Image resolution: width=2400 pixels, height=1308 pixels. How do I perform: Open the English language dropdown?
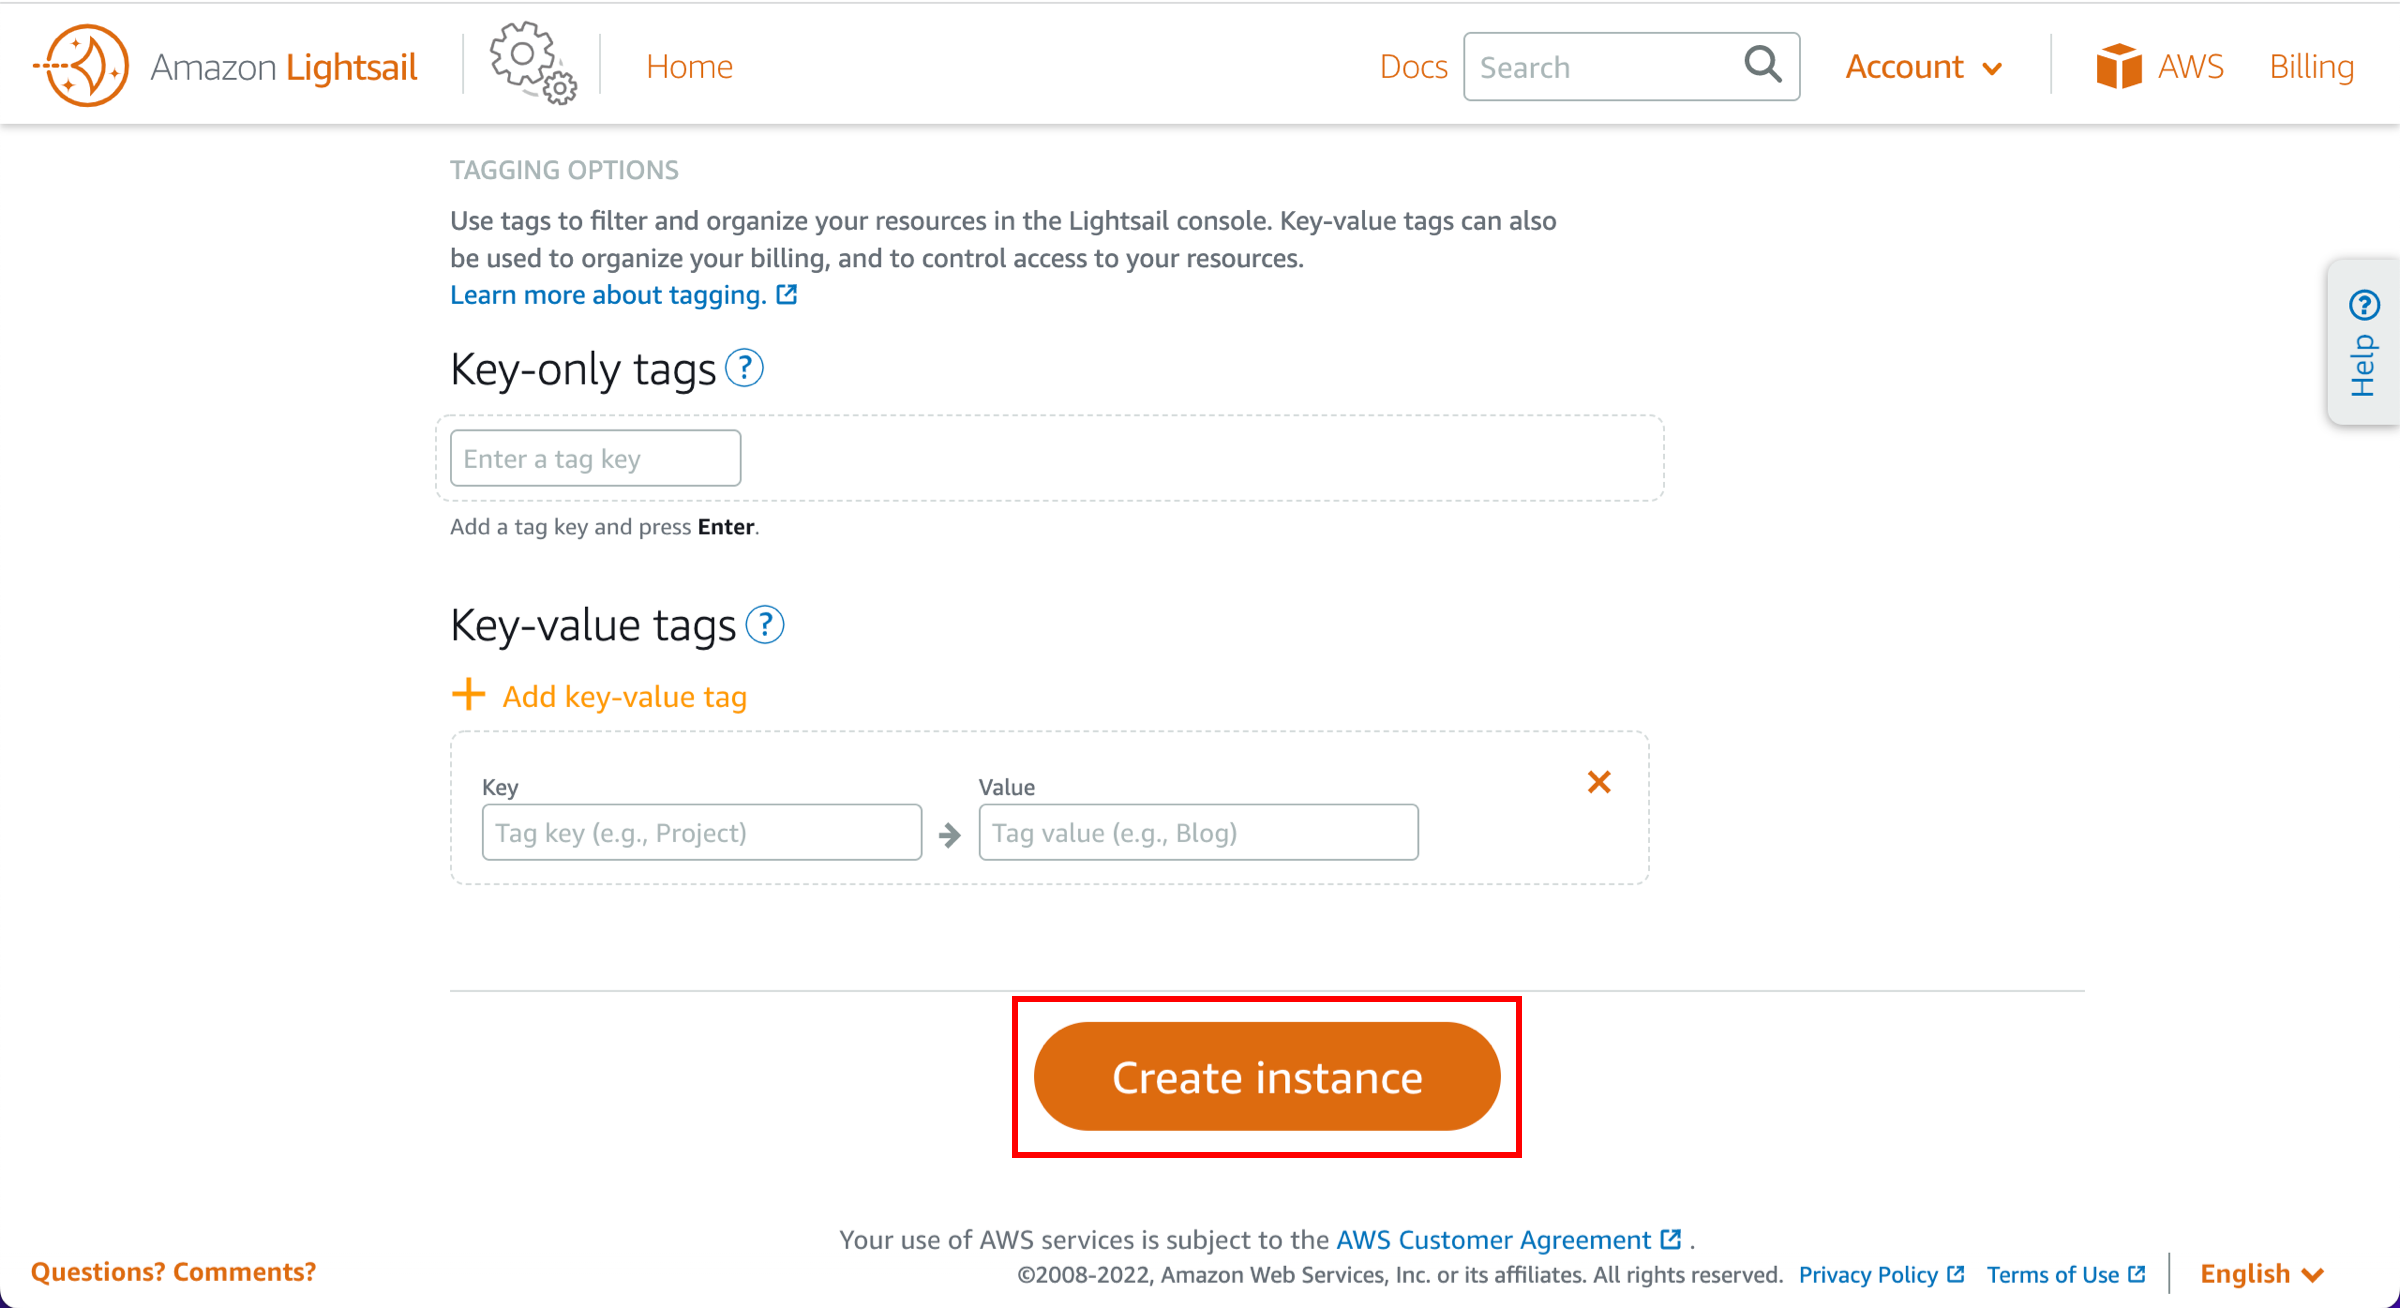tap(2261, 1273)
